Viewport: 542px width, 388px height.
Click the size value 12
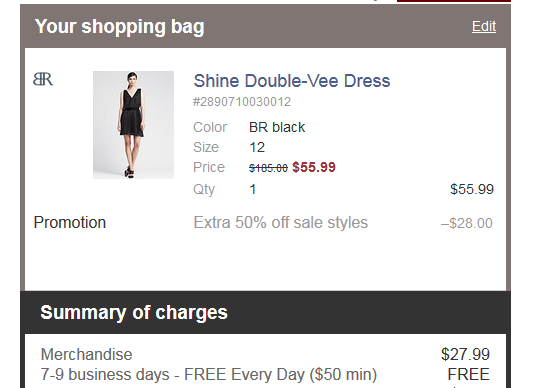pos(257,147)
